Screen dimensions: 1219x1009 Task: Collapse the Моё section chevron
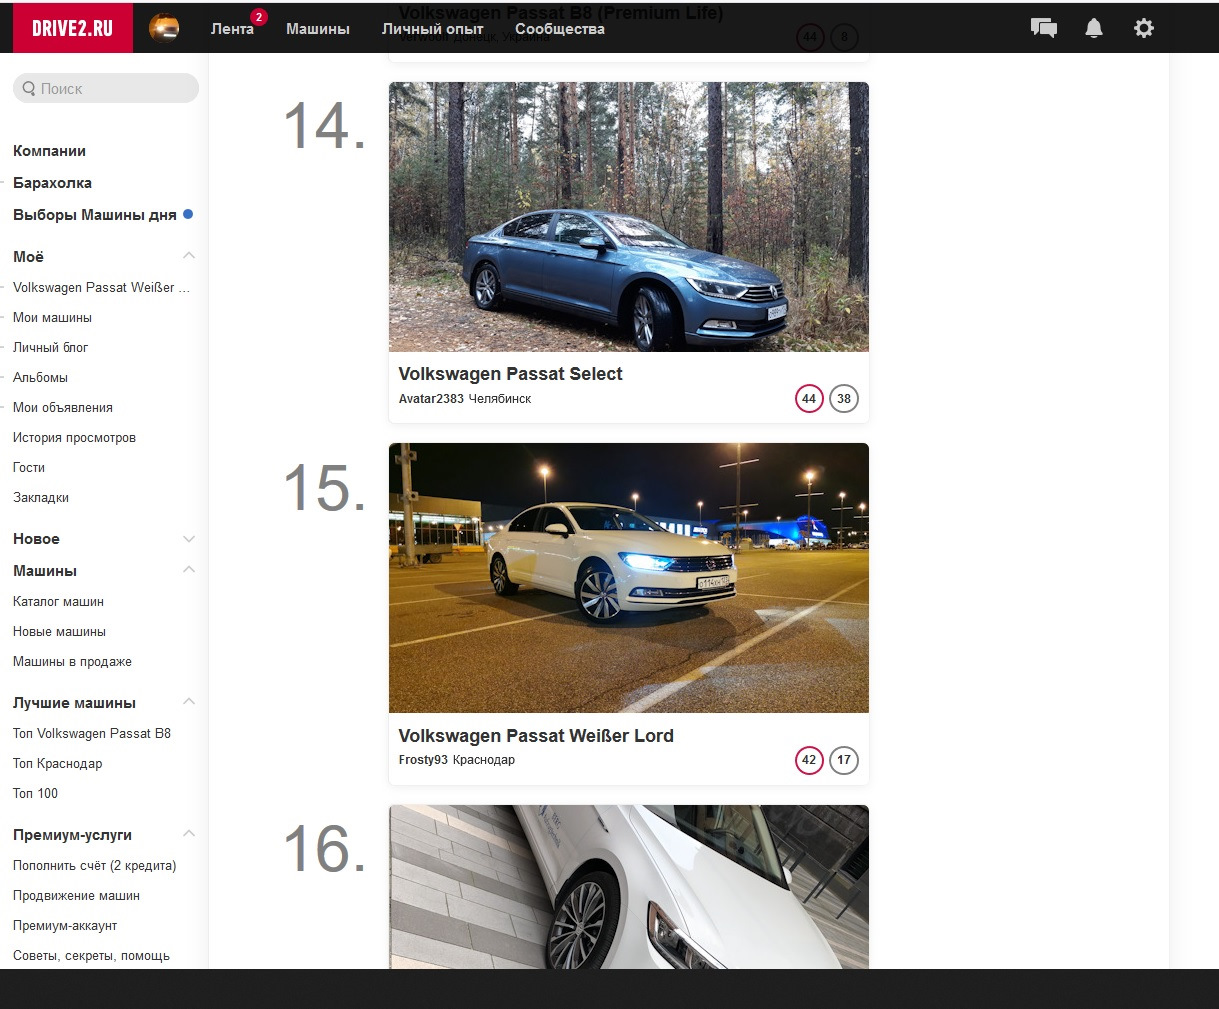tap(189, 256)
